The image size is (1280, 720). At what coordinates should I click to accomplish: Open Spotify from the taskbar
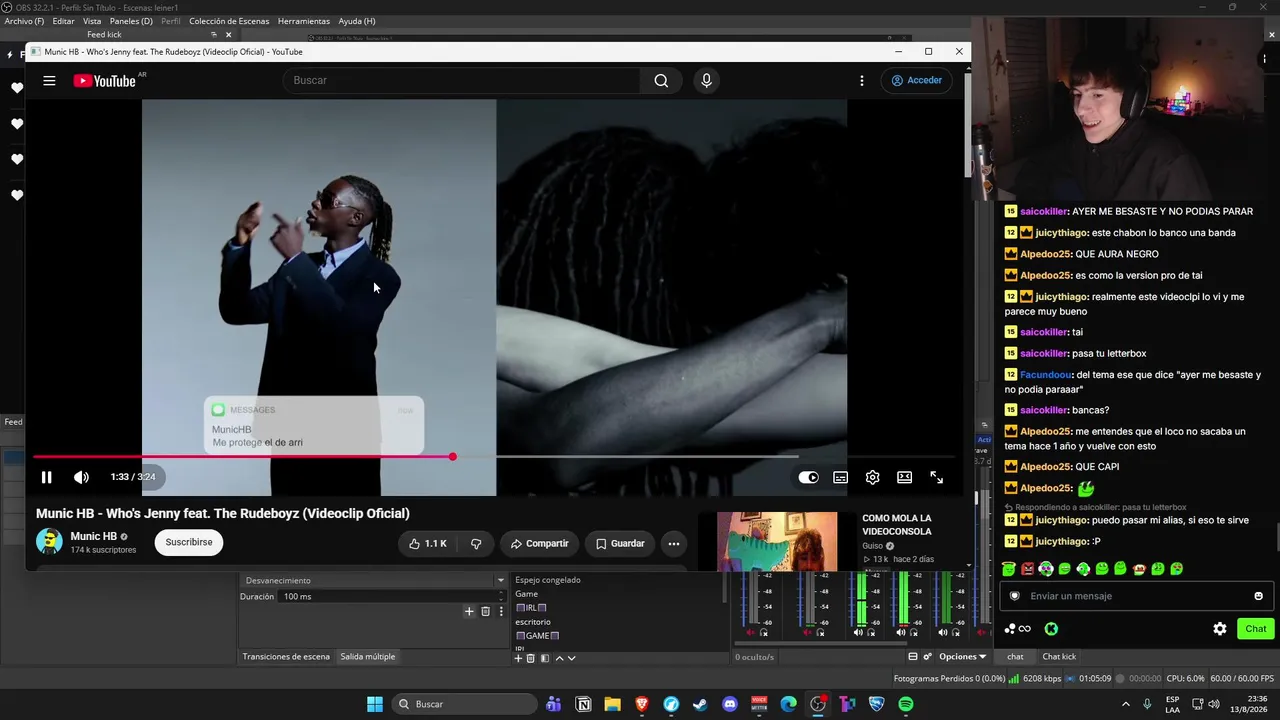click(x=905, y=704)
